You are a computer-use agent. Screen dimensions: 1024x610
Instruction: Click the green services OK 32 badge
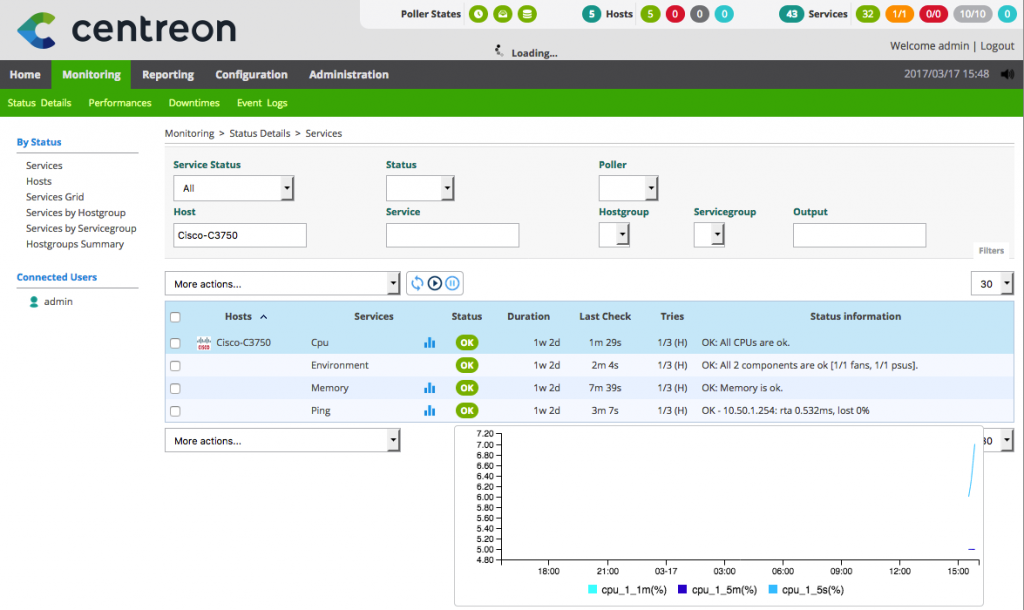pos(868,14)
